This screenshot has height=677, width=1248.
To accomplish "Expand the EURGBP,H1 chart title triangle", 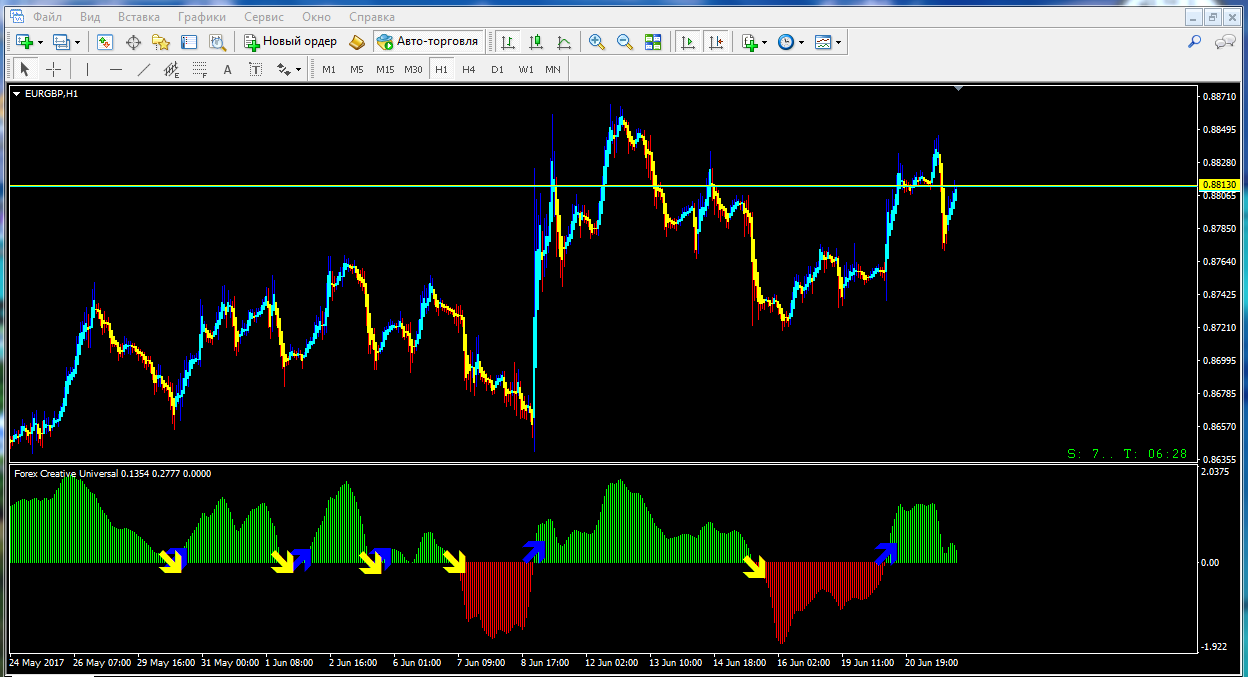I will click(x=16, y=94).
